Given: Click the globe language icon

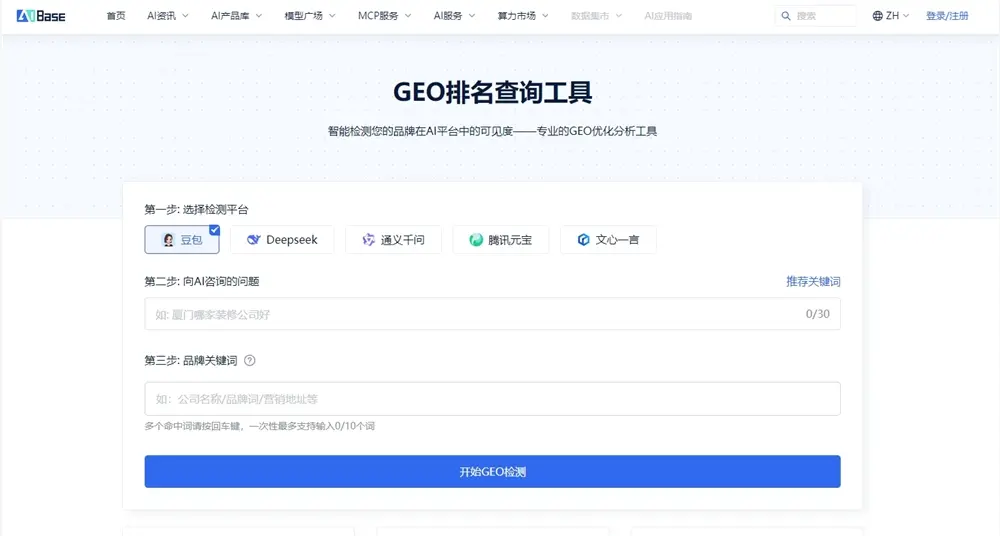Looking at the screenshot, I should (877, 16).
